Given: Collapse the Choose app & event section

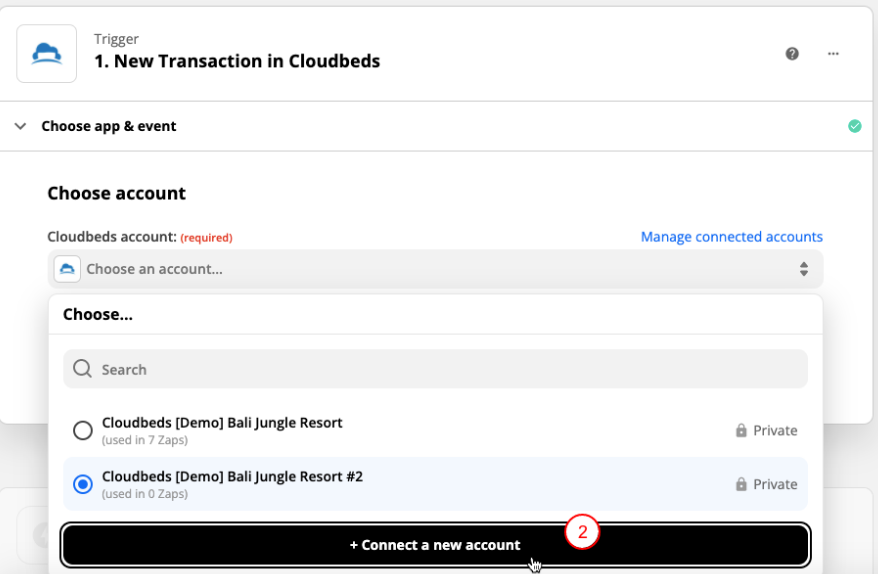Looking at the screenshot, I should (x=20, y=126).
